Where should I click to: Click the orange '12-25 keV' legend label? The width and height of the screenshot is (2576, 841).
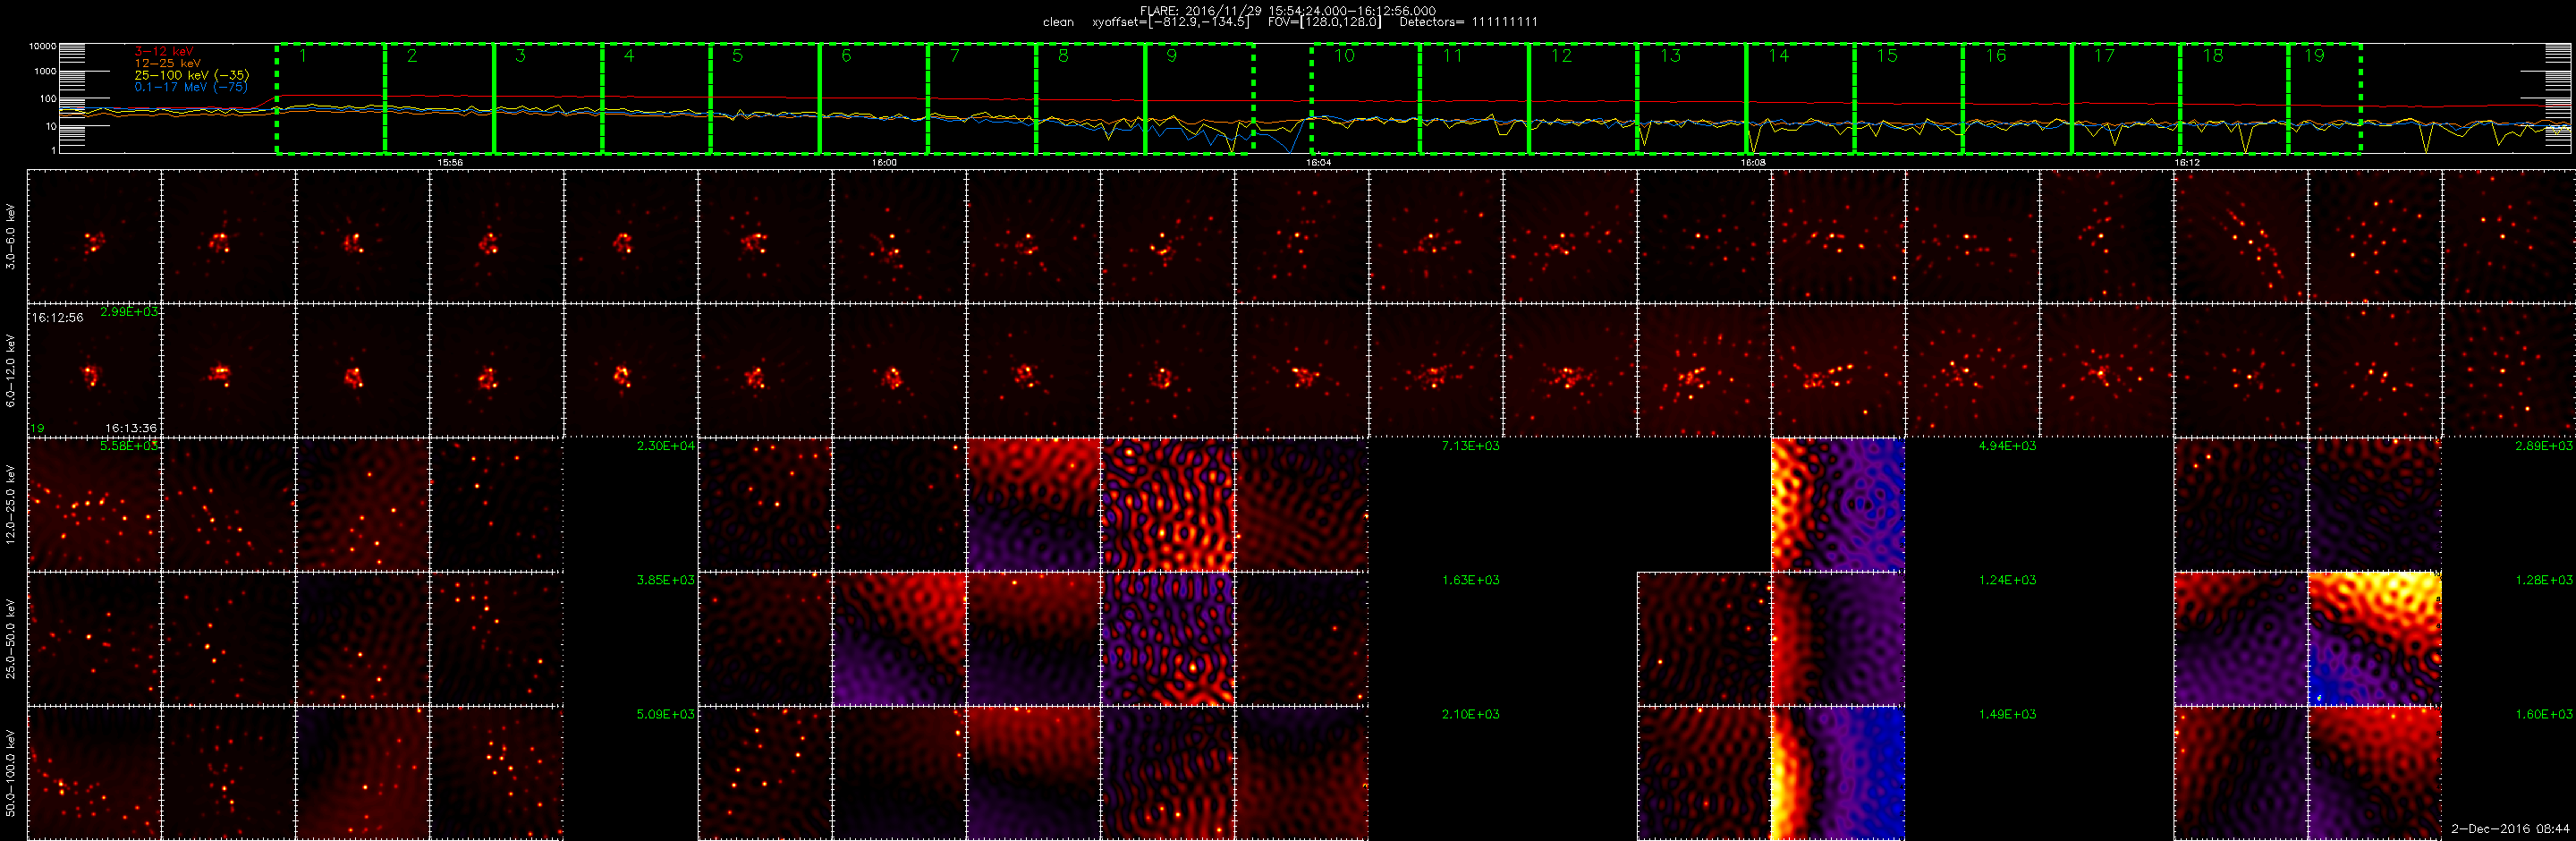click(167, 63)
